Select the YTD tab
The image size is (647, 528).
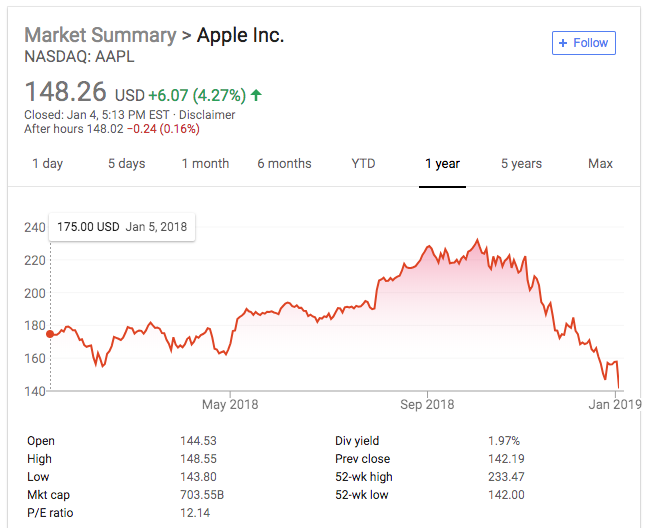tap(363, 164)
